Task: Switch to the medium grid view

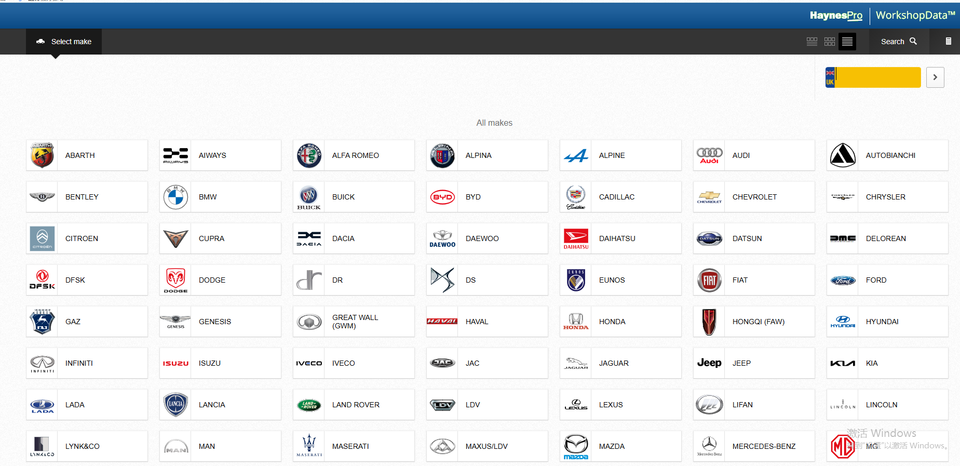Action: [x=829, y=41]
